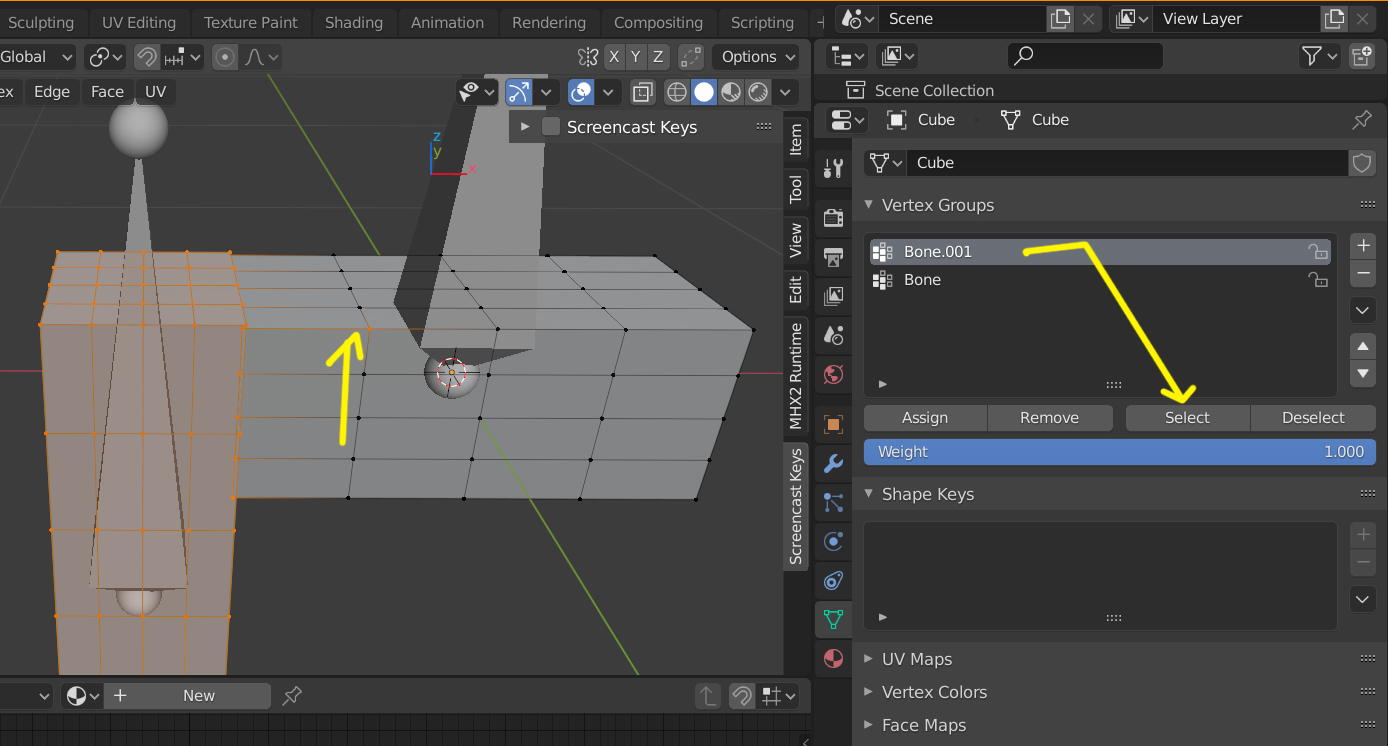The width and height of the screenshot is (1388, 746).
Task: Open the Options dropdown
Action: [760, 57]
